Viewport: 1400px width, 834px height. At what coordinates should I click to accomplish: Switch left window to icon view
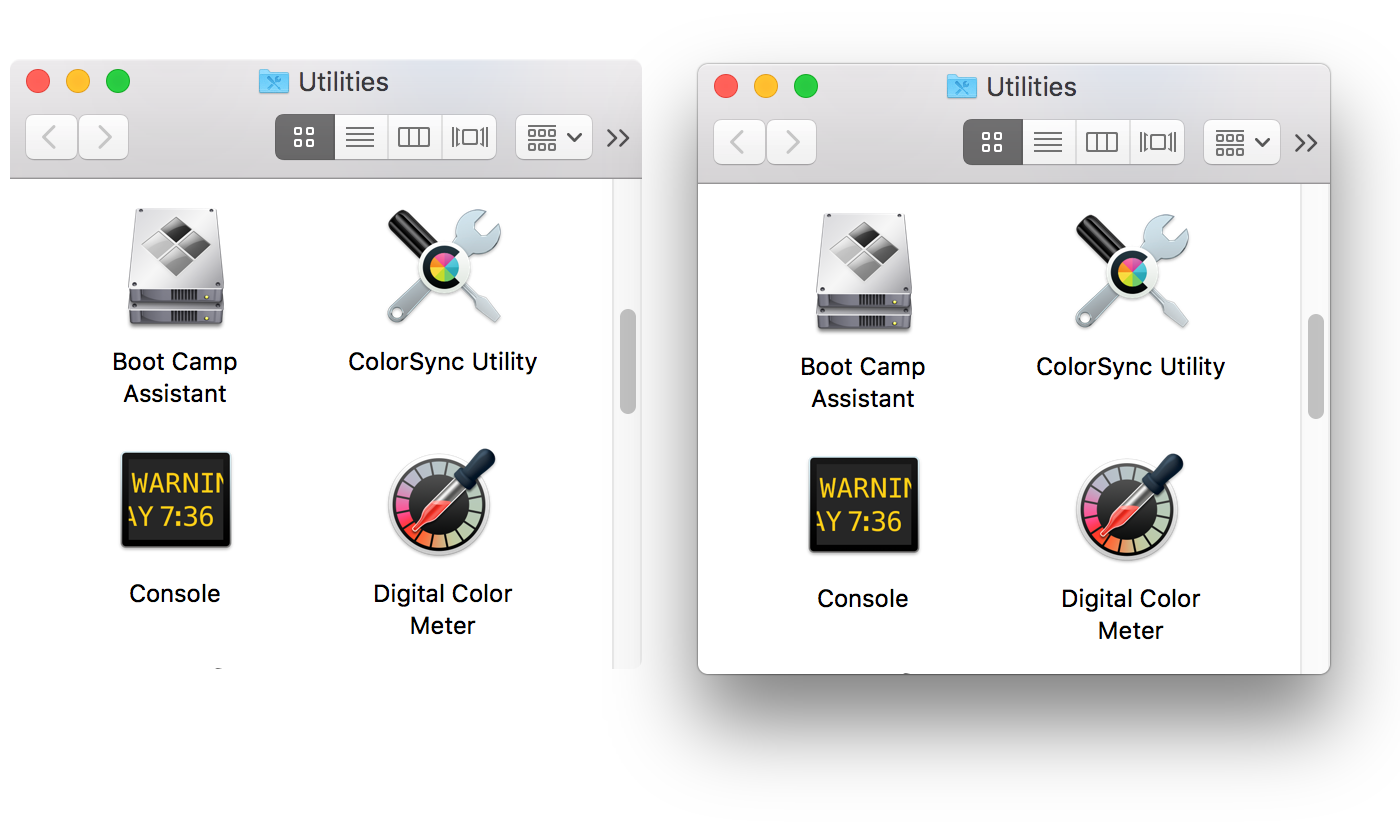(x=304, y=137)
